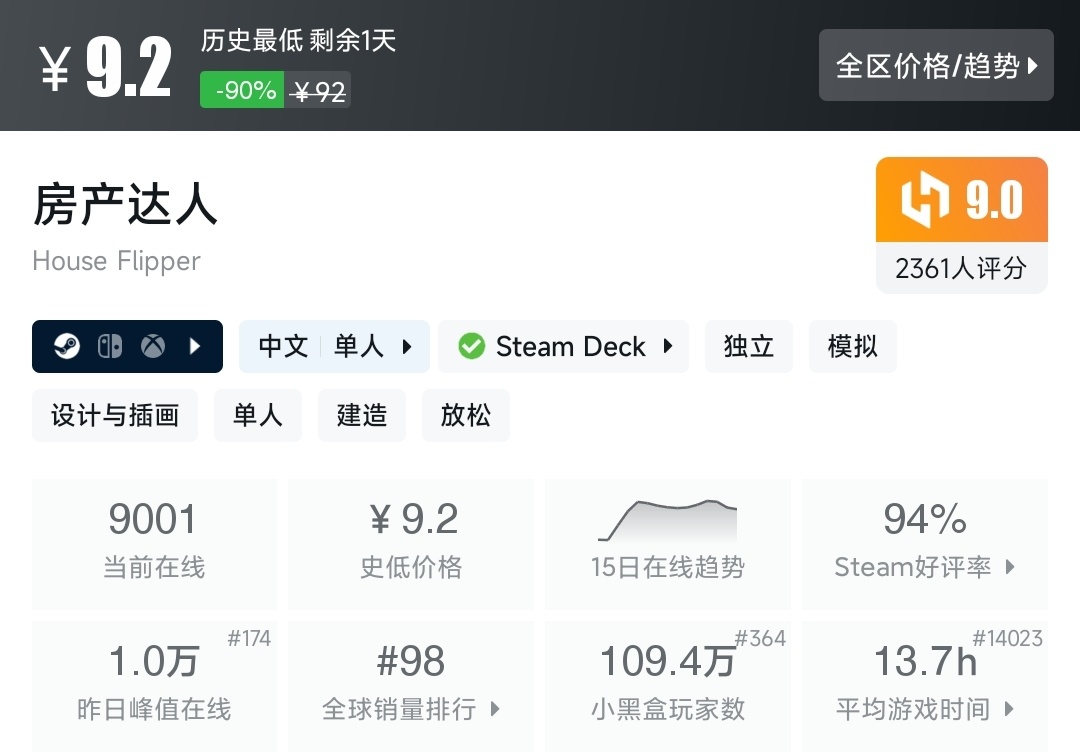Expand the platforms list arrow
This screenshot has height=753, width=1080.
[196, 346]
